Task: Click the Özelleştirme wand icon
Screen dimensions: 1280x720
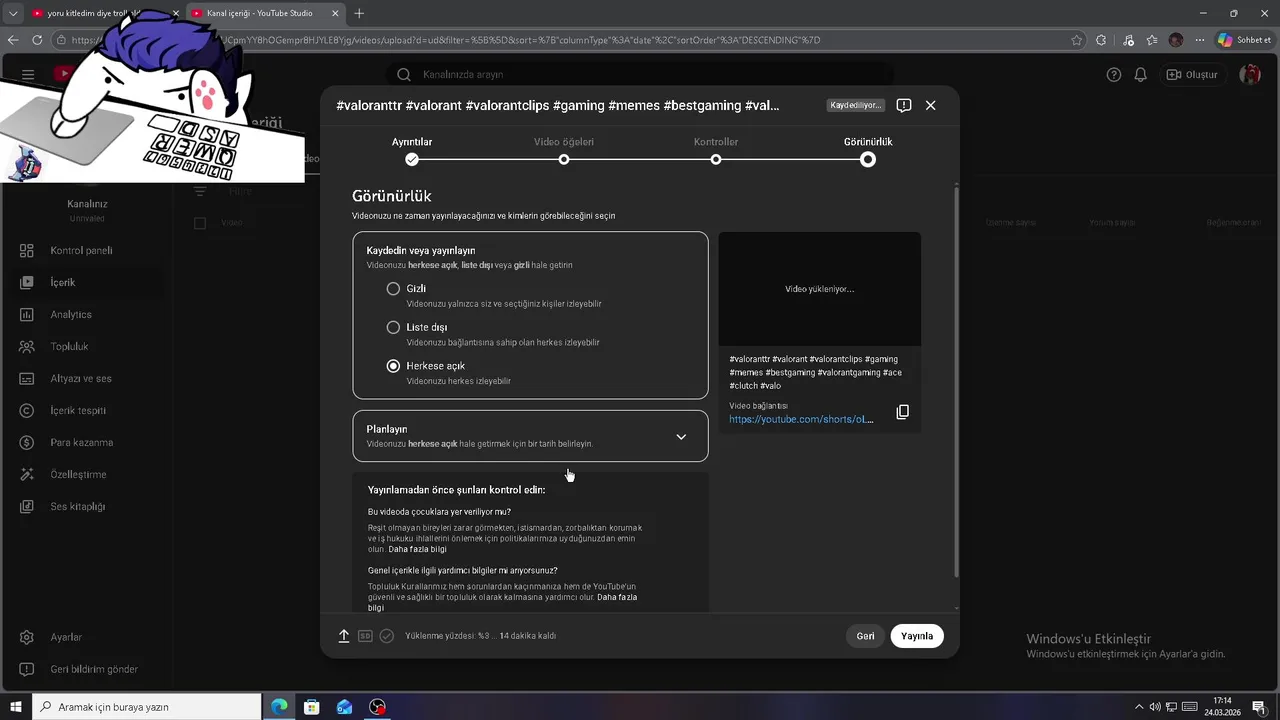Action: point(27,475)
